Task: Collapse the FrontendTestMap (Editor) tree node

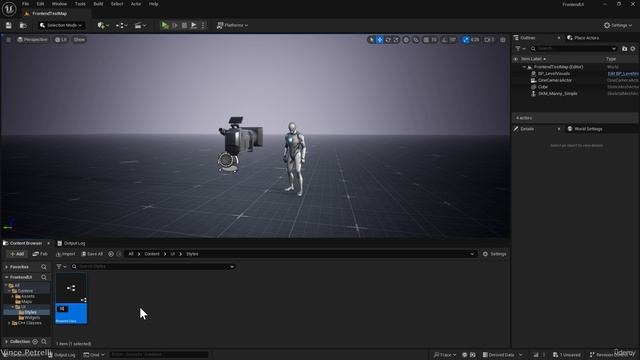Action: click(x=524, y=67)
